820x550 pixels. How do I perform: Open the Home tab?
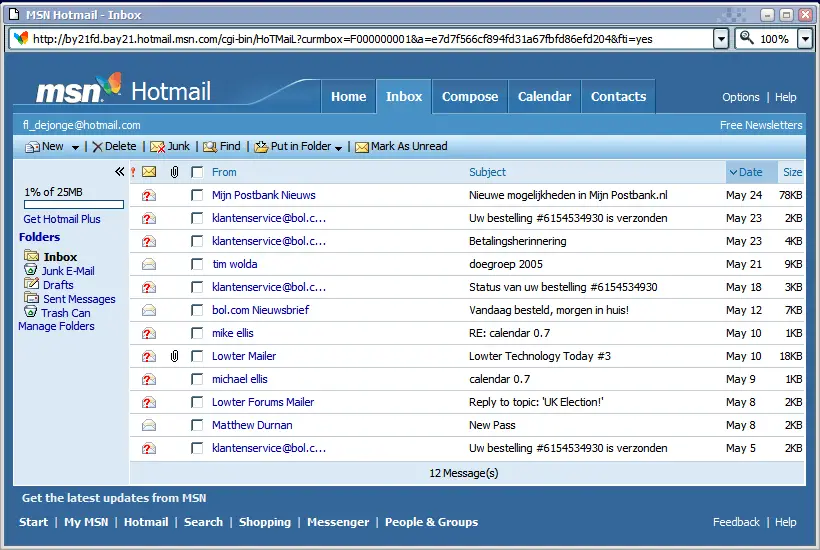(348, 97)
